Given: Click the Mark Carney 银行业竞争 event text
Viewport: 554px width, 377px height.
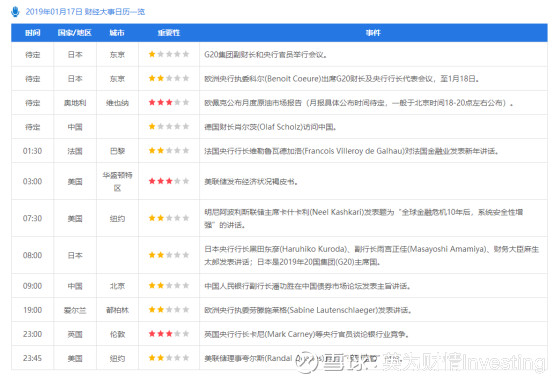Looking at the screenshot, I should point(306,334).
